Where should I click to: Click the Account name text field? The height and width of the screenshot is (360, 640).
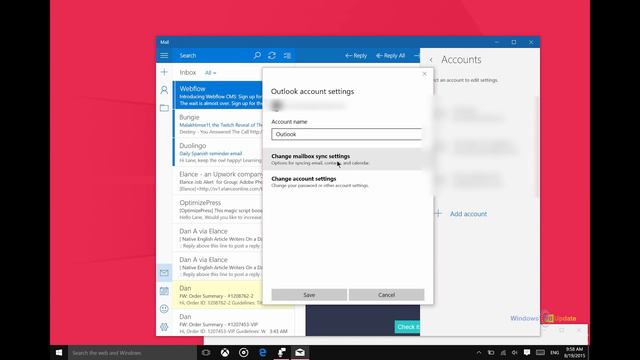[x=347, y=134]
